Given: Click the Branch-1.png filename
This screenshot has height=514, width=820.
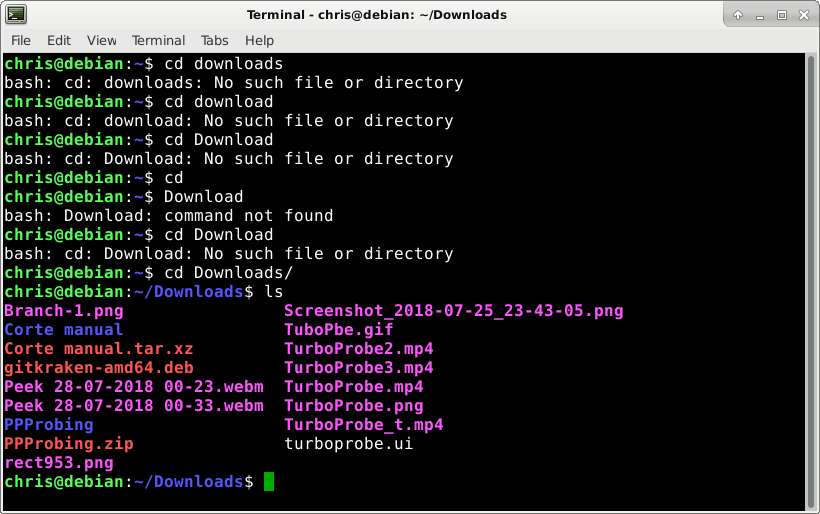Looking at the screenshot, I should [64, 311].
